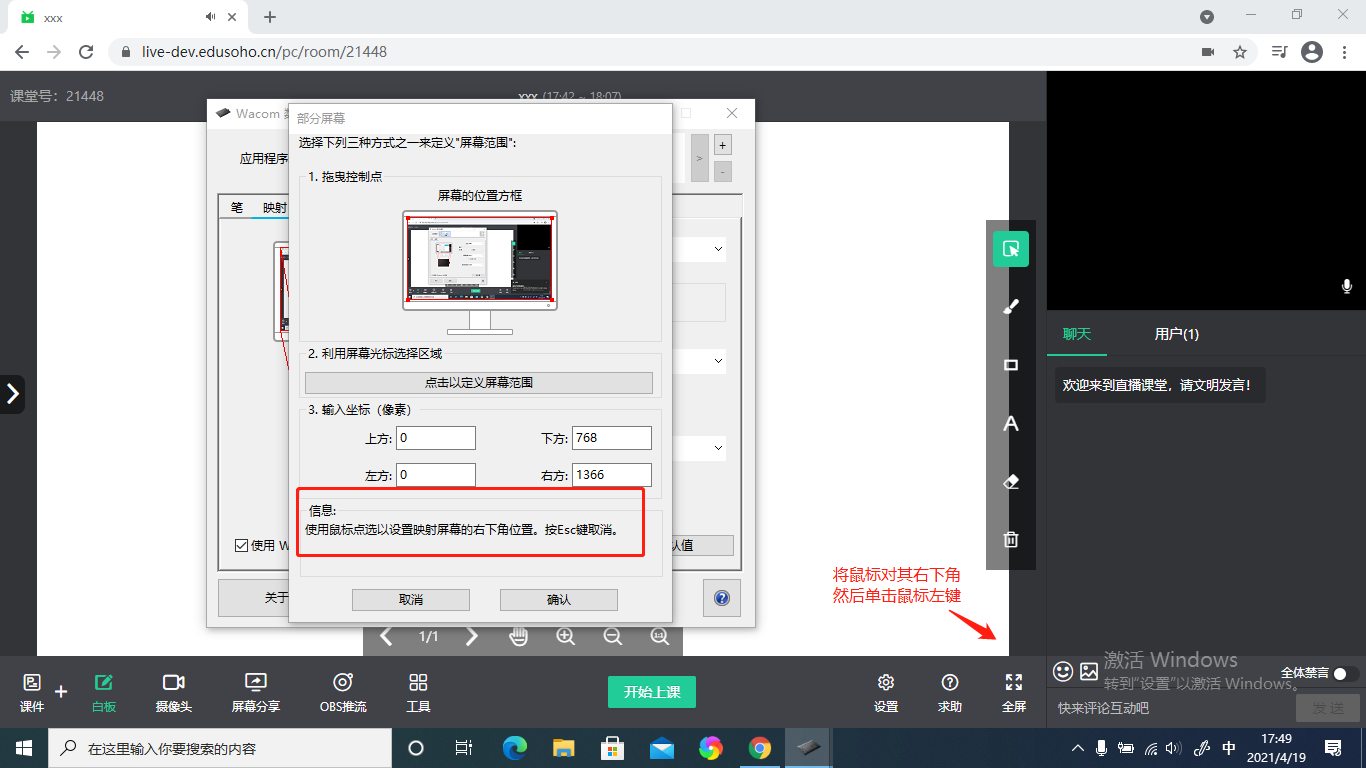This screenshot has height=768, width=1366.
Task: Select the 映射 tab in Wacom window
Action: pos(274,207)
